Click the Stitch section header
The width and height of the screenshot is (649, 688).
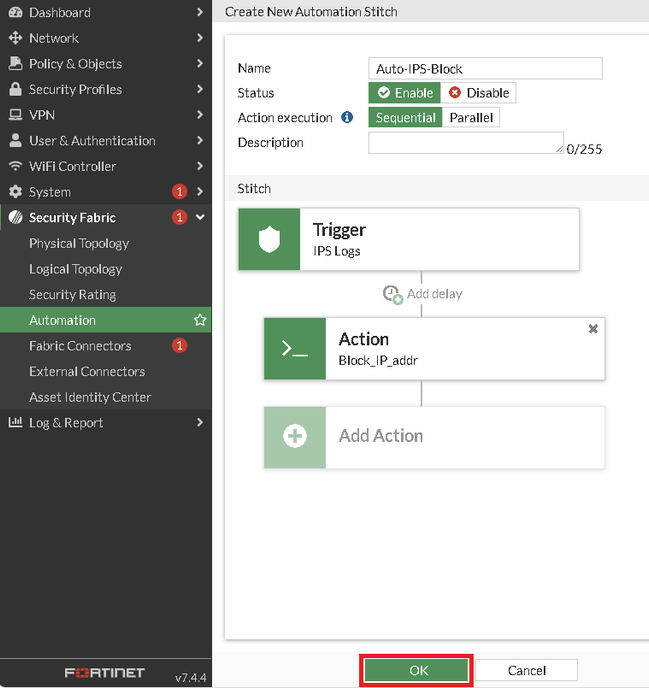click(254, 189)
